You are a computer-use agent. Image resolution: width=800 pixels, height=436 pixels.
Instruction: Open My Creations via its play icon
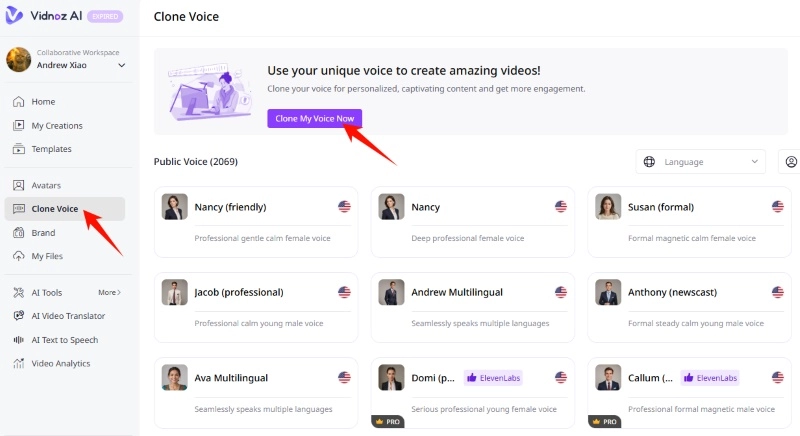tap(19, 125)
